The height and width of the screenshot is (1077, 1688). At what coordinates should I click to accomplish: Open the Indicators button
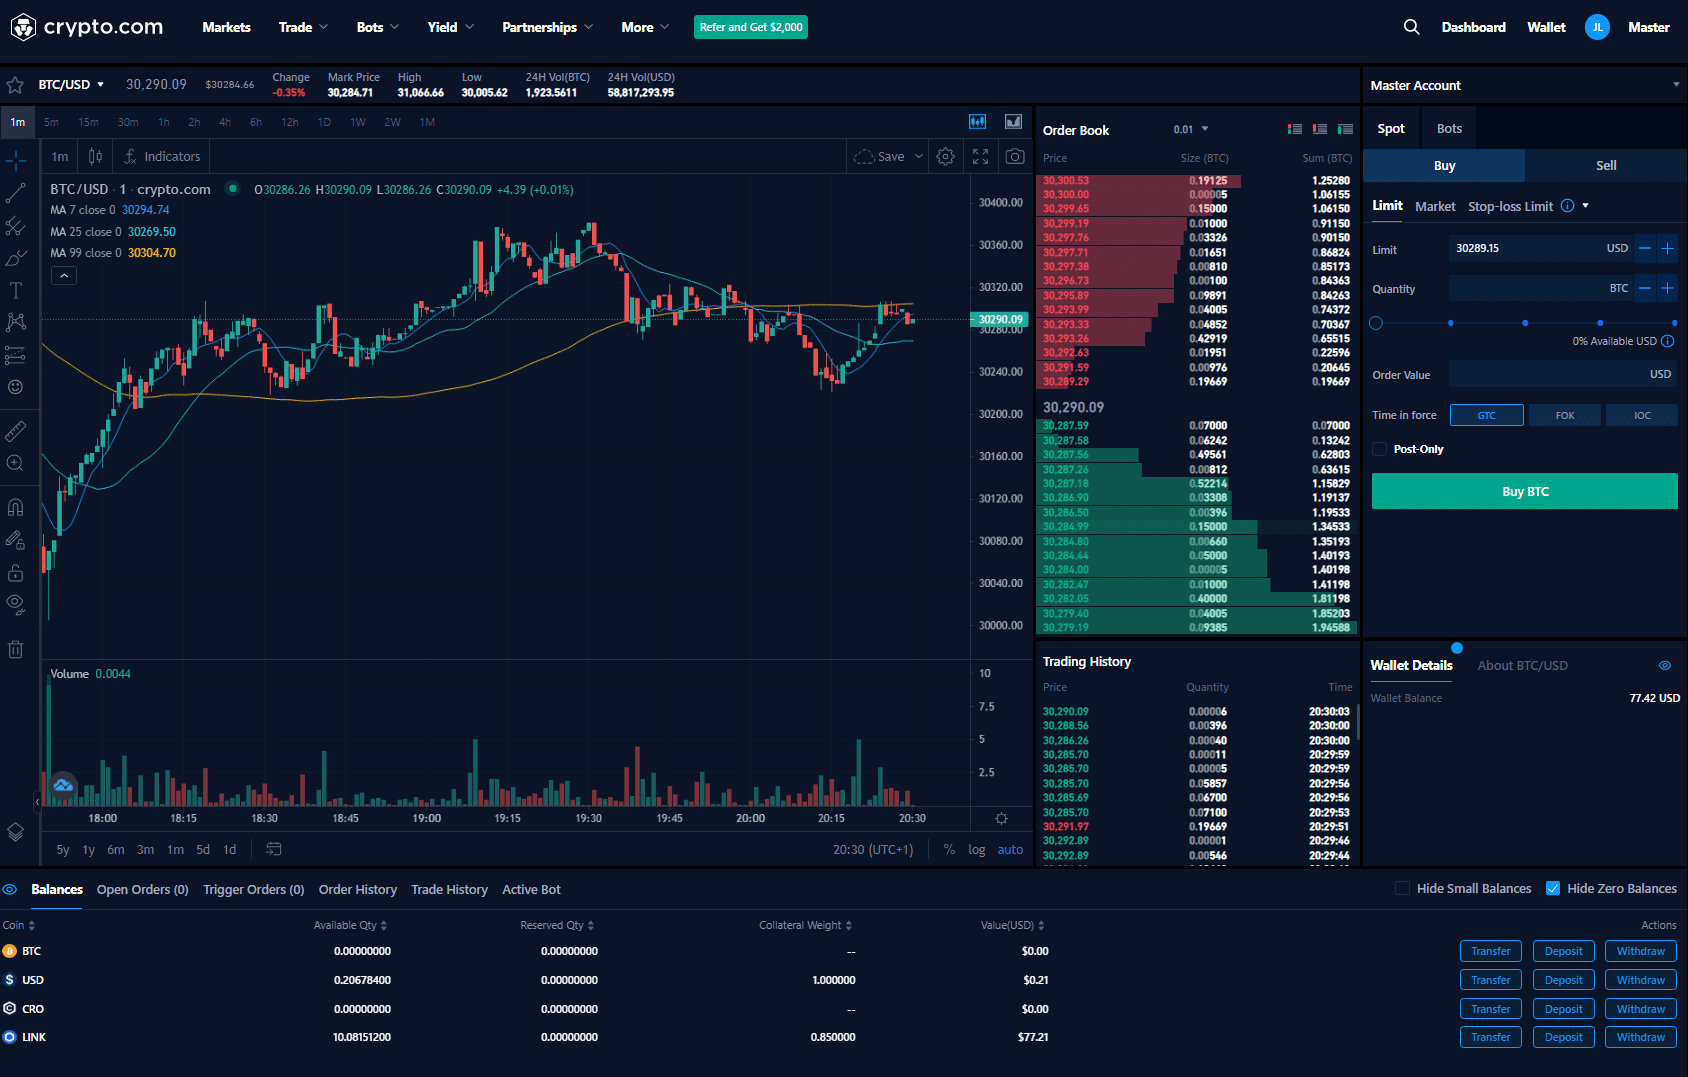[x=162, y=156]
